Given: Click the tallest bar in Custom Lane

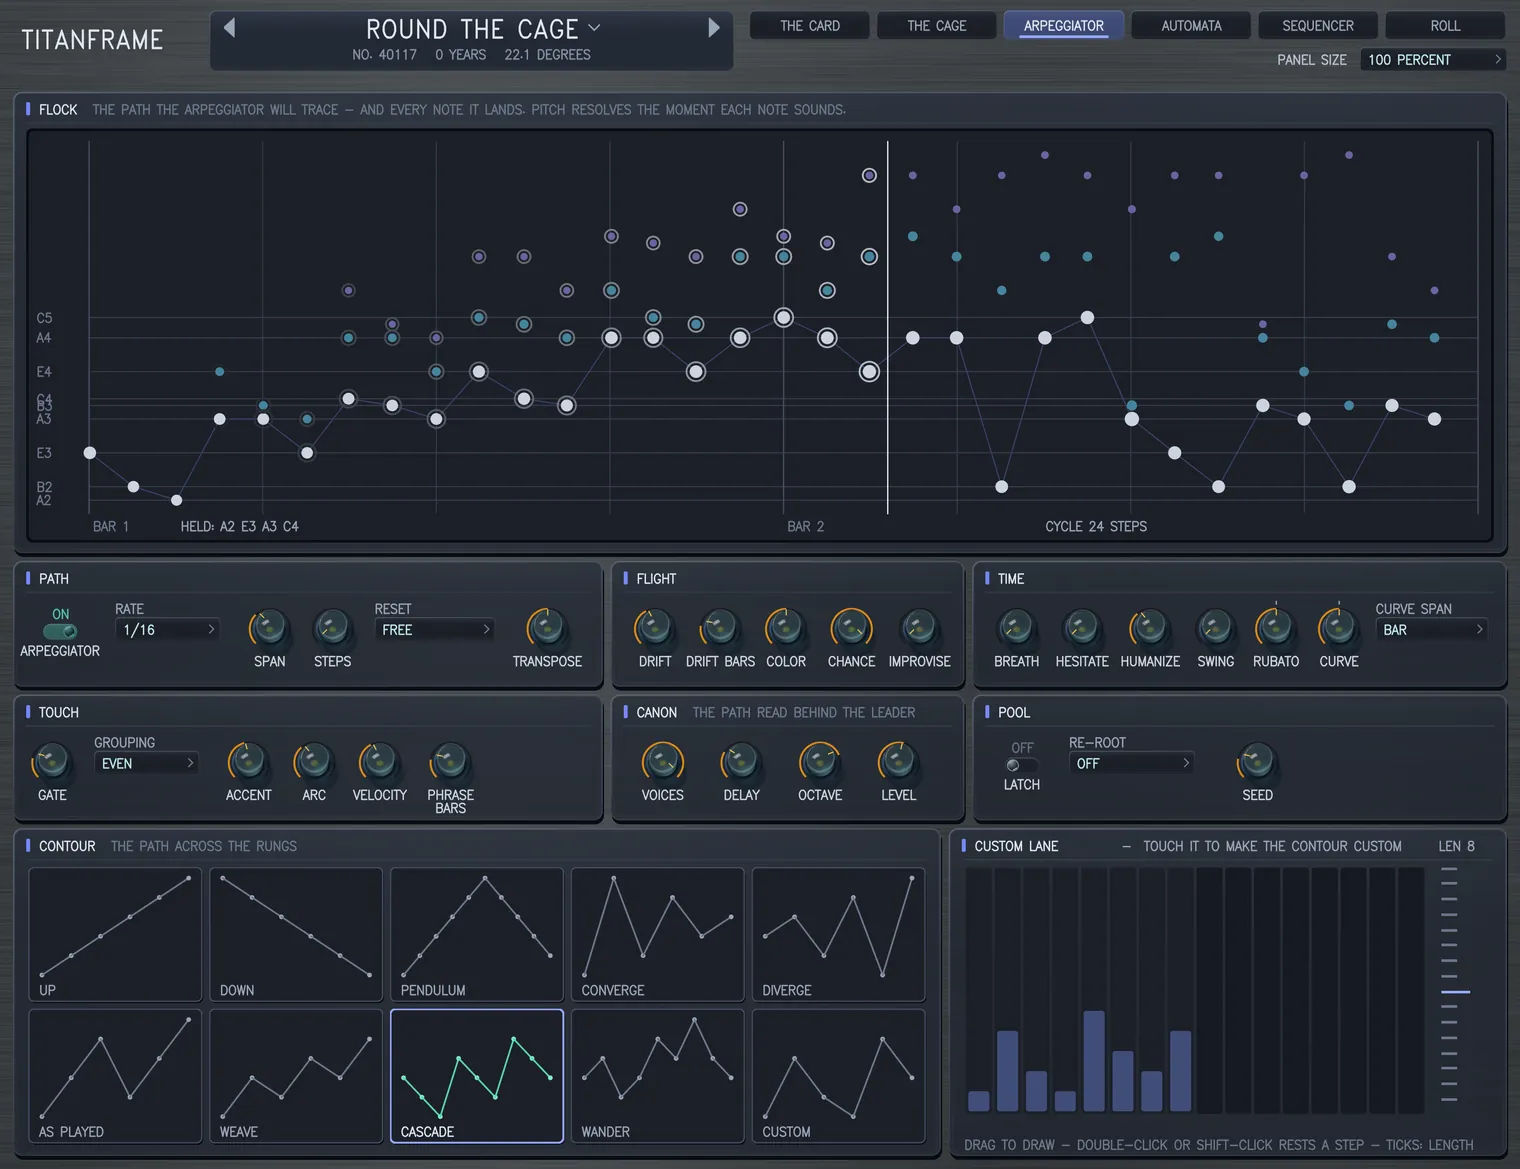Looking at the screenshot, I should click(x=1094, y=1061).
